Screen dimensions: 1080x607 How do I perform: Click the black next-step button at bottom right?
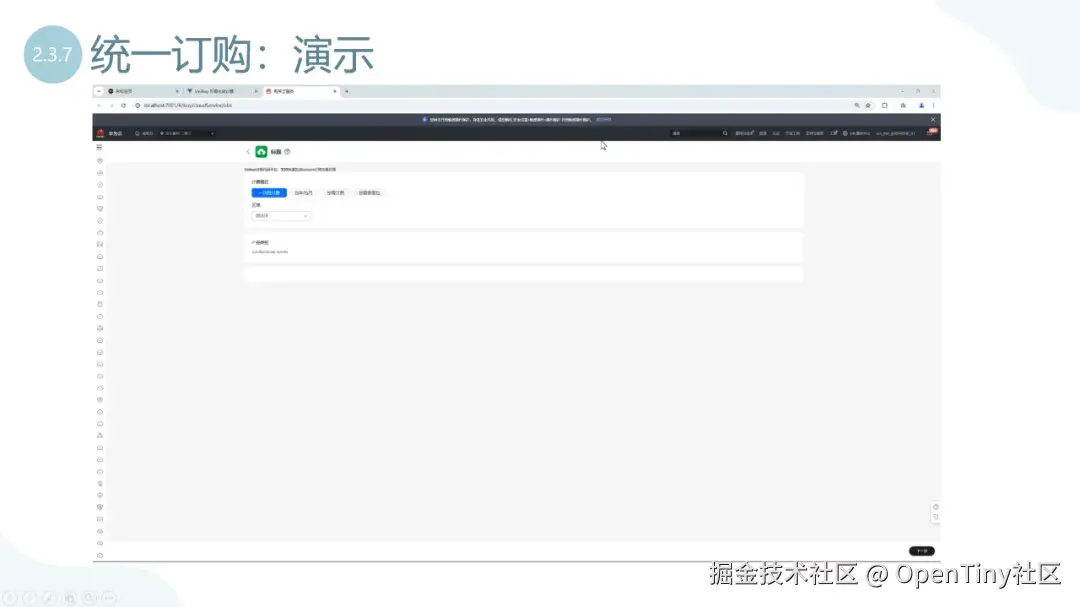[922, 551]
